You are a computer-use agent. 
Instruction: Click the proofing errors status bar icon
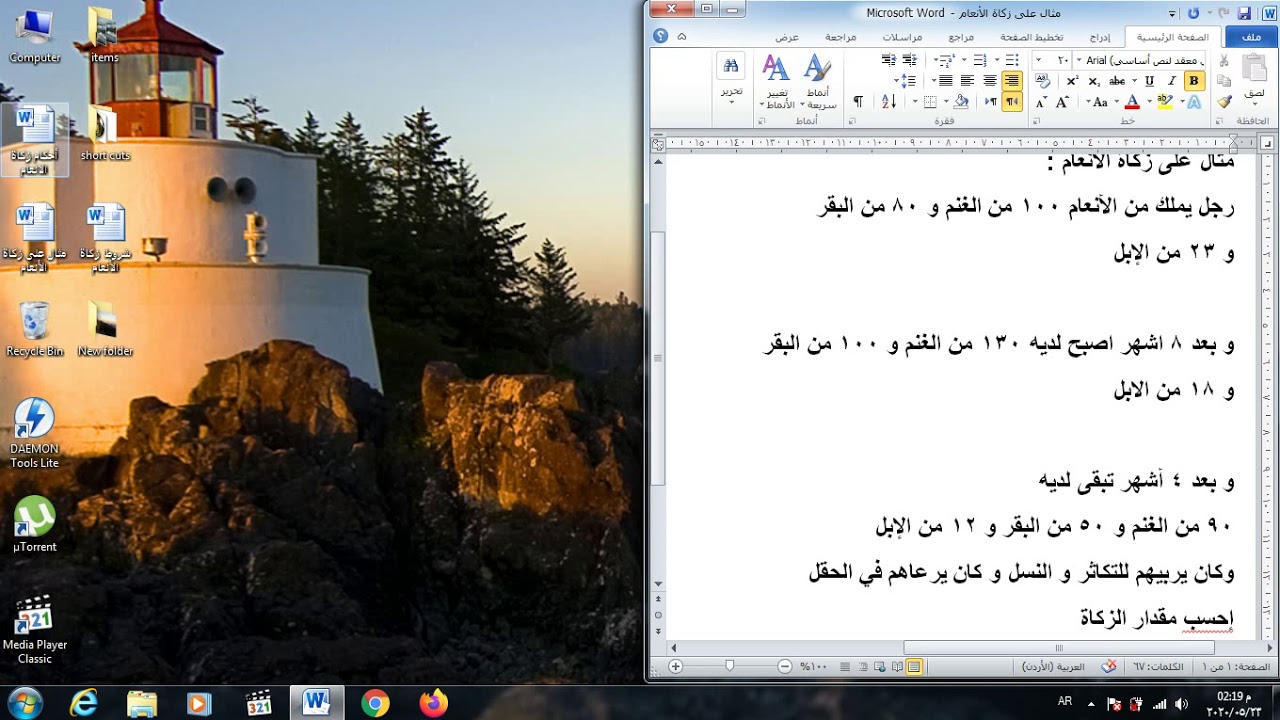[1109, 666]
